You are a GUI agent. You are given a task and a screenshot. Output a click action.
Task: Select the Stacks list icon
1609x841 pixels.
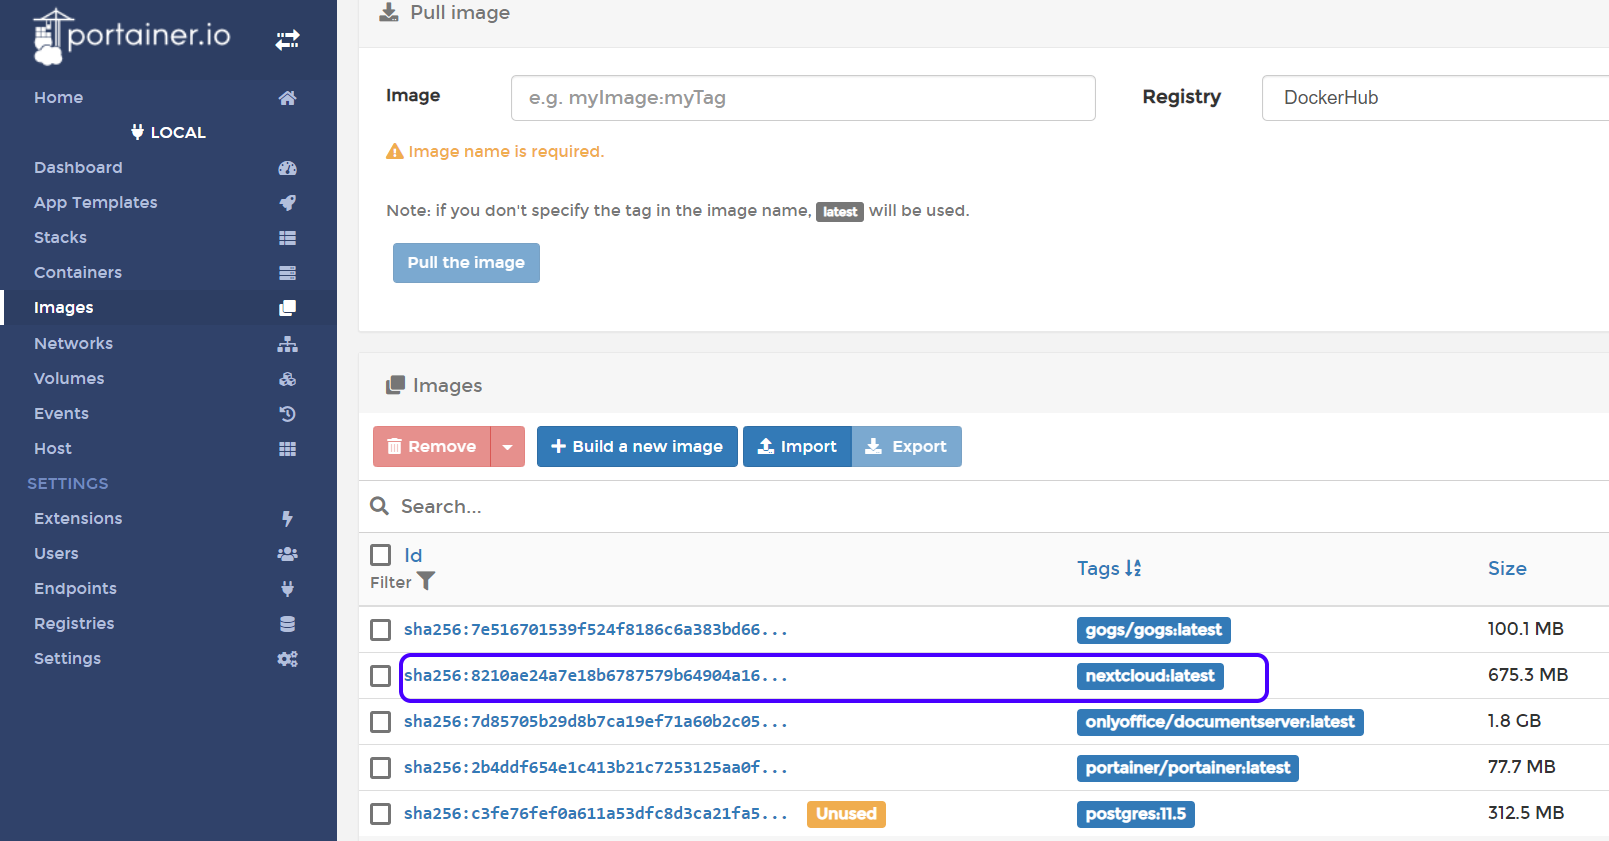pyautogui.click(x=288, y=238)
